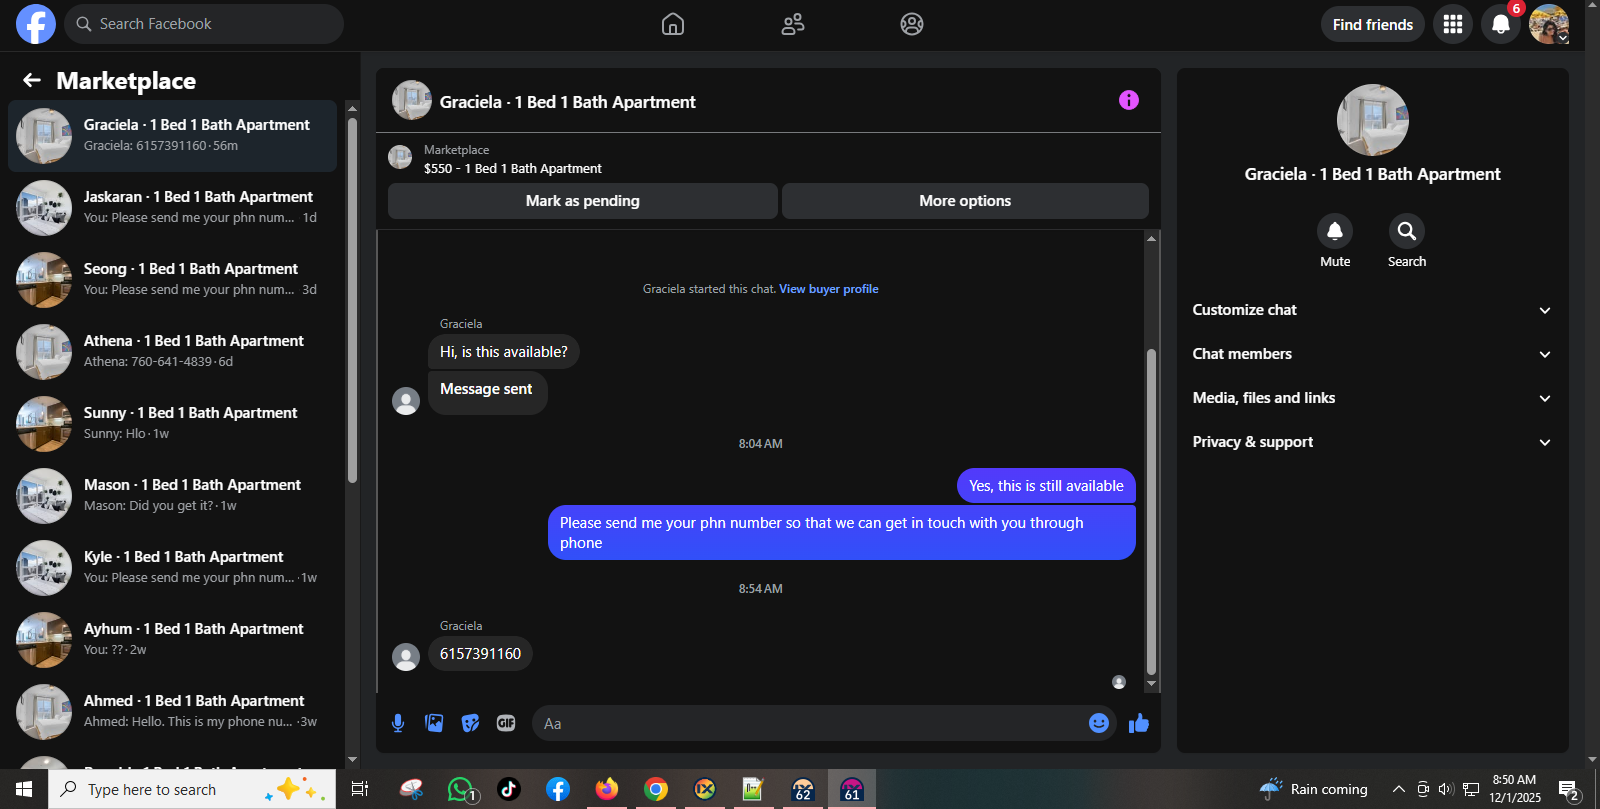Screen dimensions: 1600x809
Task: Click scroll-up arrow of chat messages
Action: click(x=1151, y=238)
